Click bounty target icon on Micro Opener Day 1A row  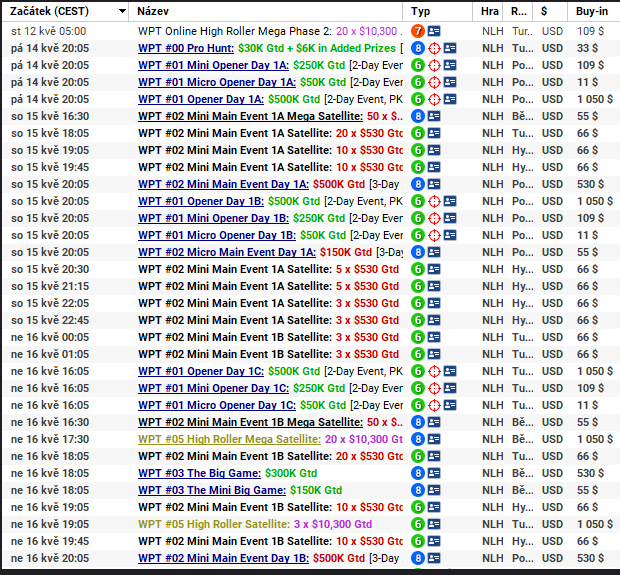[x=434, y=82]
